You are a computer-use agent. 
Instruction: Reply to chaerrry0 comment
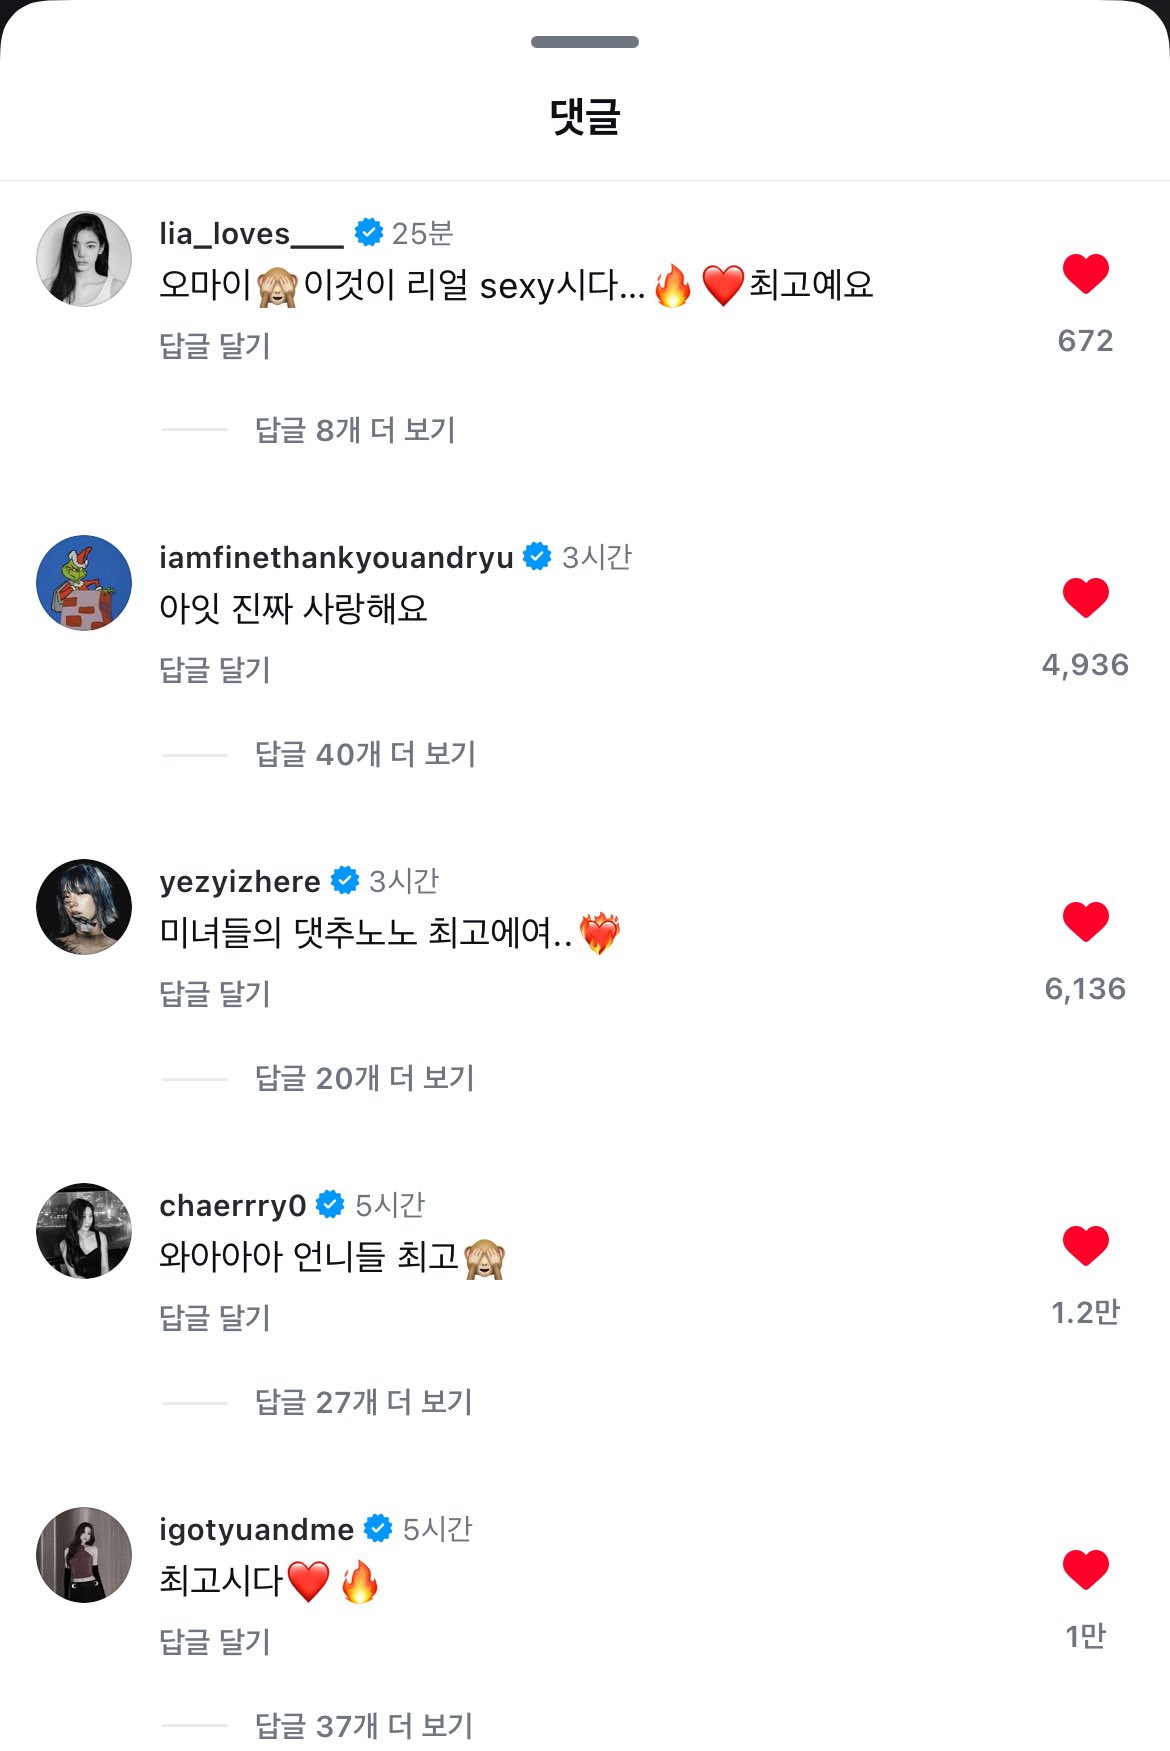215,1318
